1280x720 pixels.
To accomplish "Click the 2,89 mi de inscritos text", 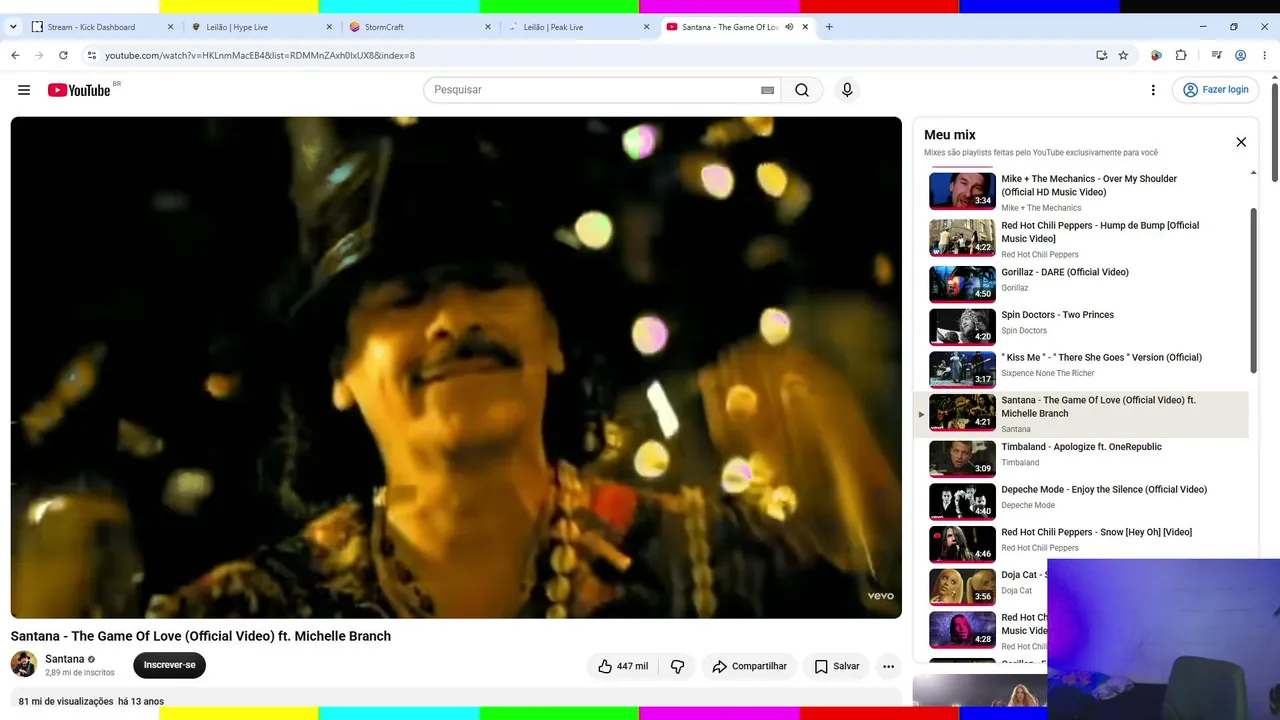I will tap(80, 673).
